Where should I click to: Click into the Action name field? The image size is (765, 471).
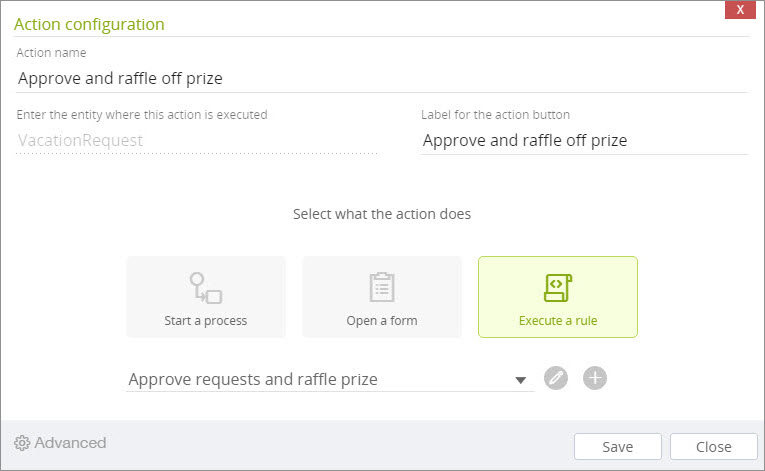(x=382, y=79)
